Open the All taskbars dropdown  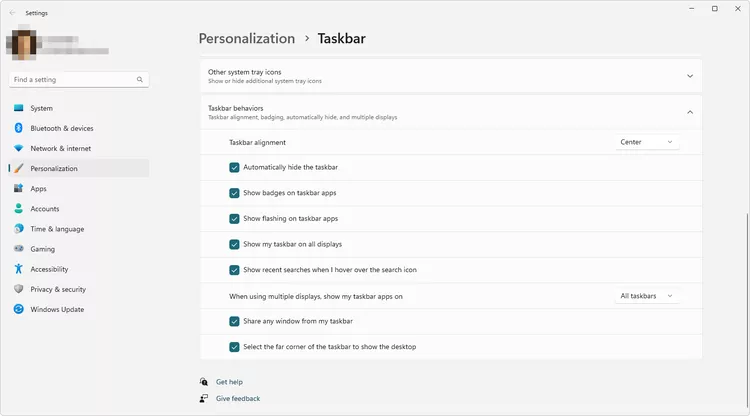click(x=647, y=296)
